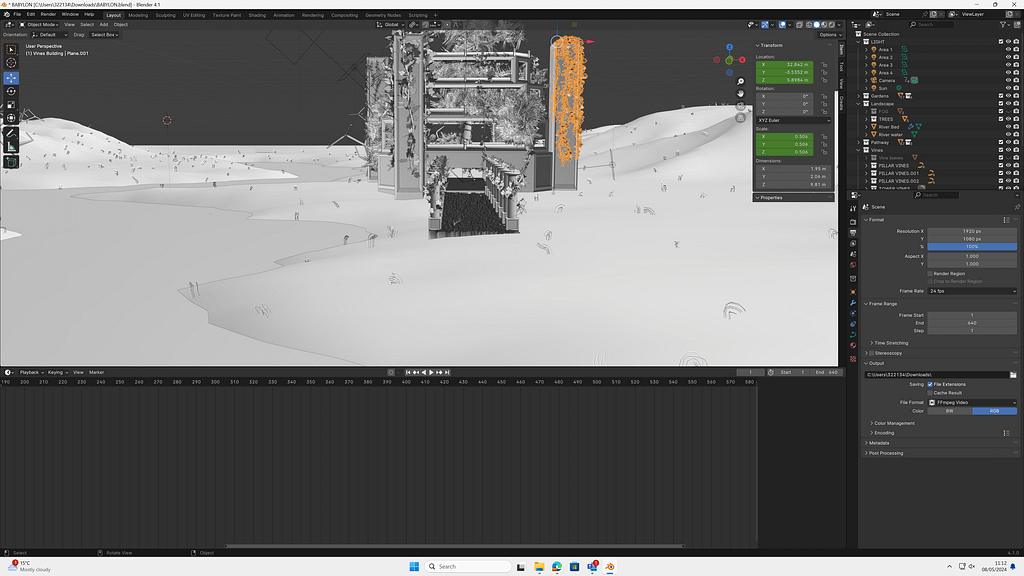Click the Resolution percentage slider

(972, 246)
